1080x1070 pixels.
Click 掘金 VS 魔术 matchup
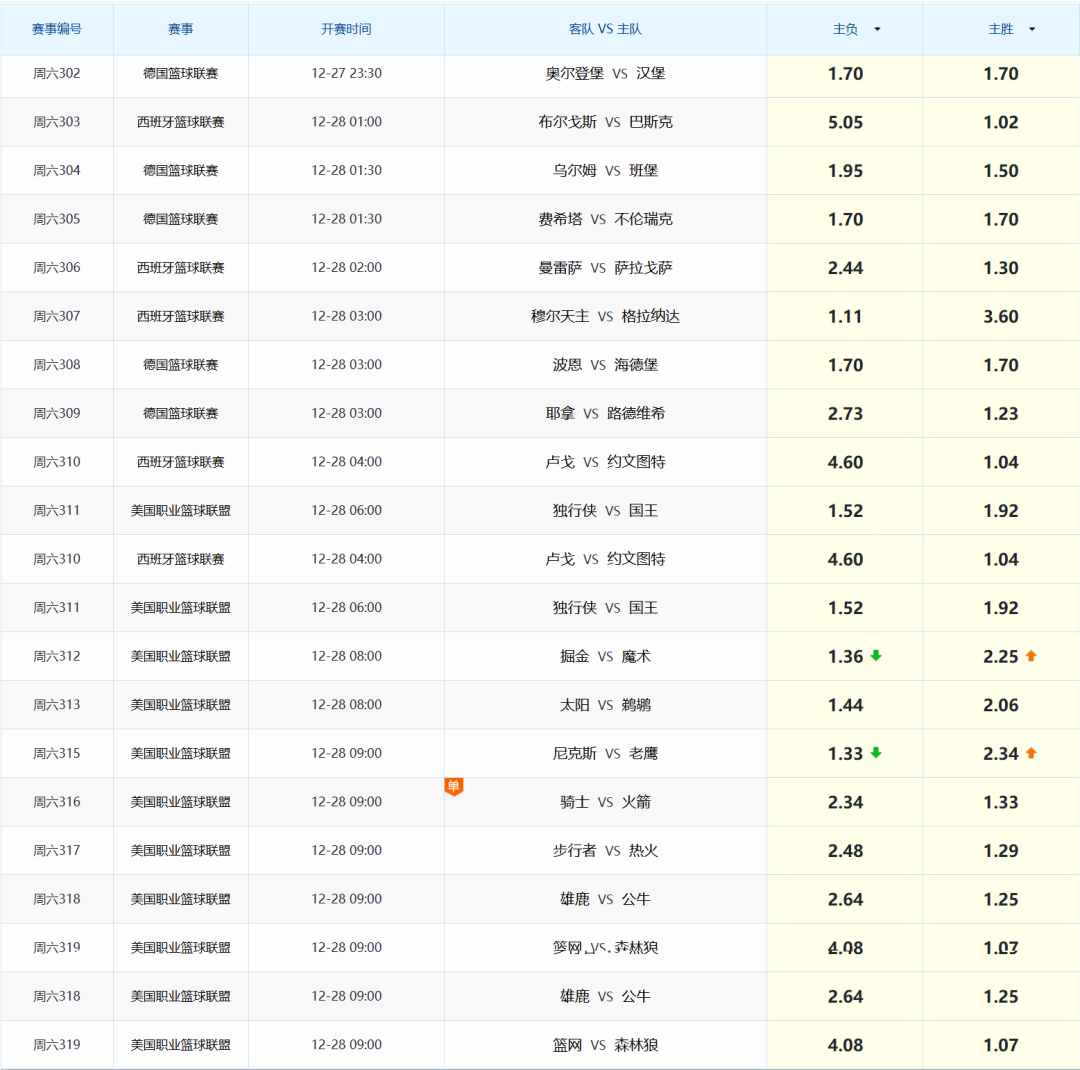coord(605,657)
